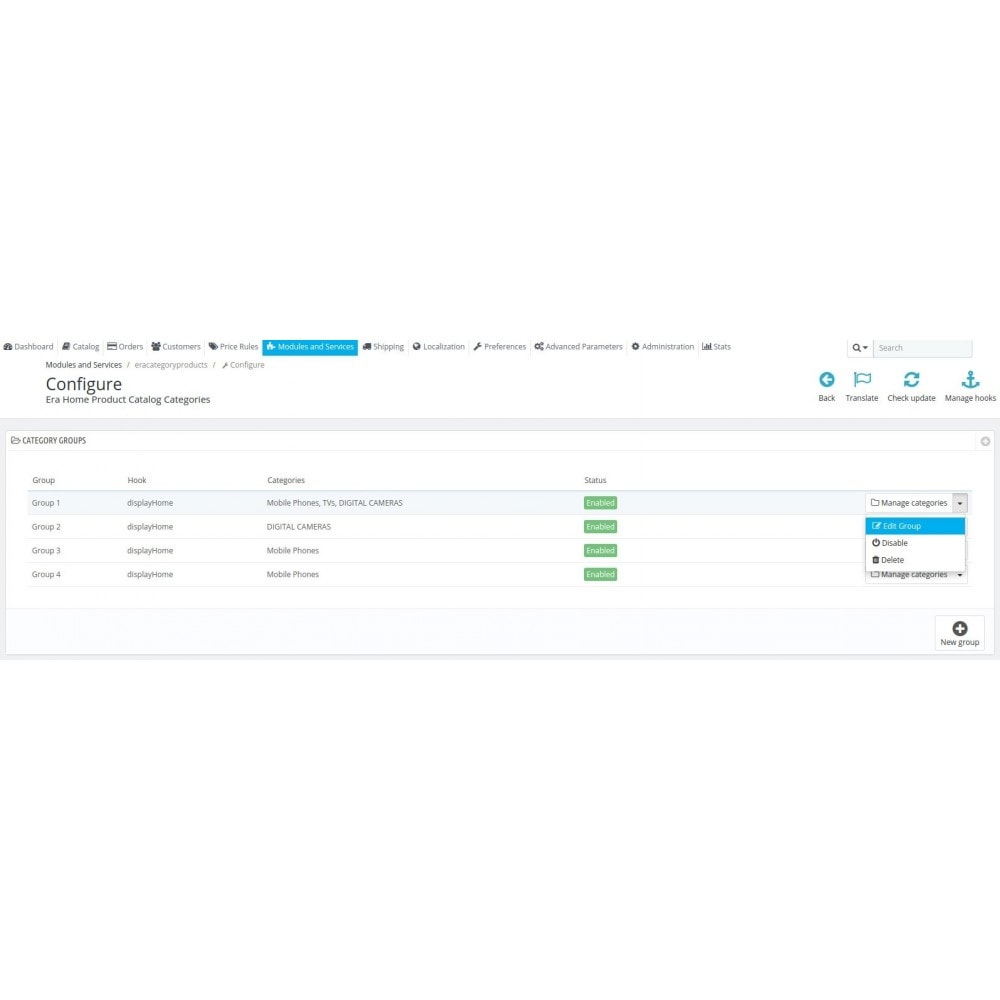Follow the Modules and Services breadcrumb link

click(x=84, y=365)
